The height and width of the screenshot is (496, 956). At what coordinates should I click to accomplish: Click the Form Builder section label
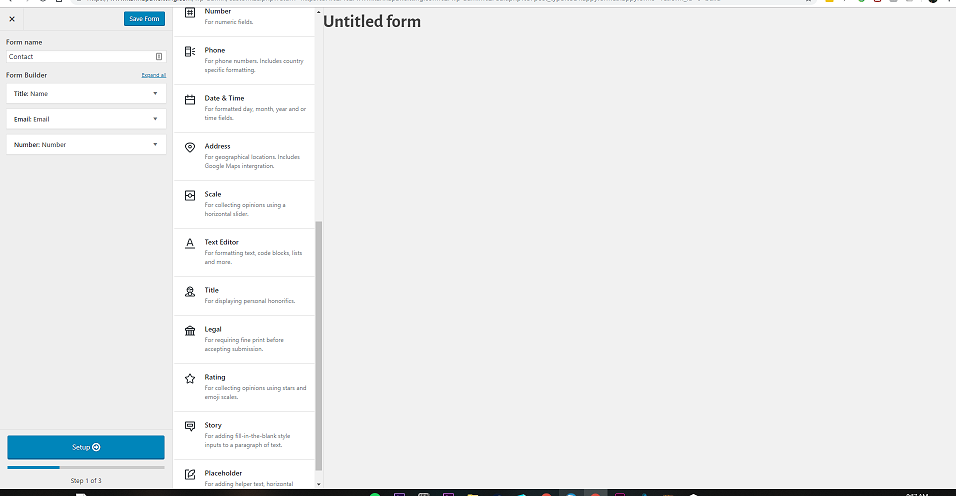coord(26,75)
